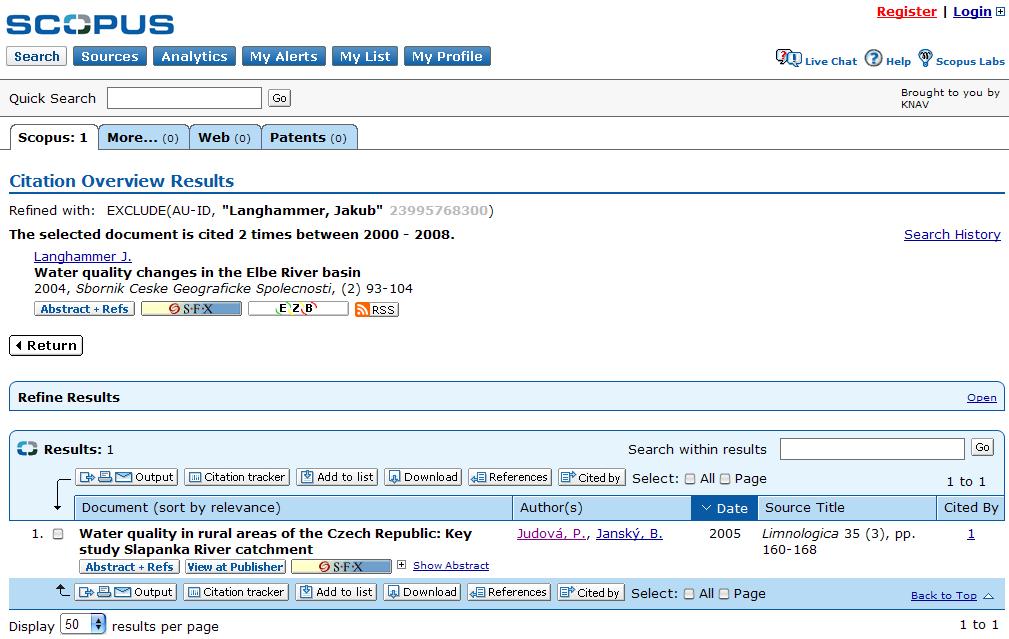
Task: Open the Help question mark icon
Action: click(873, 59)
